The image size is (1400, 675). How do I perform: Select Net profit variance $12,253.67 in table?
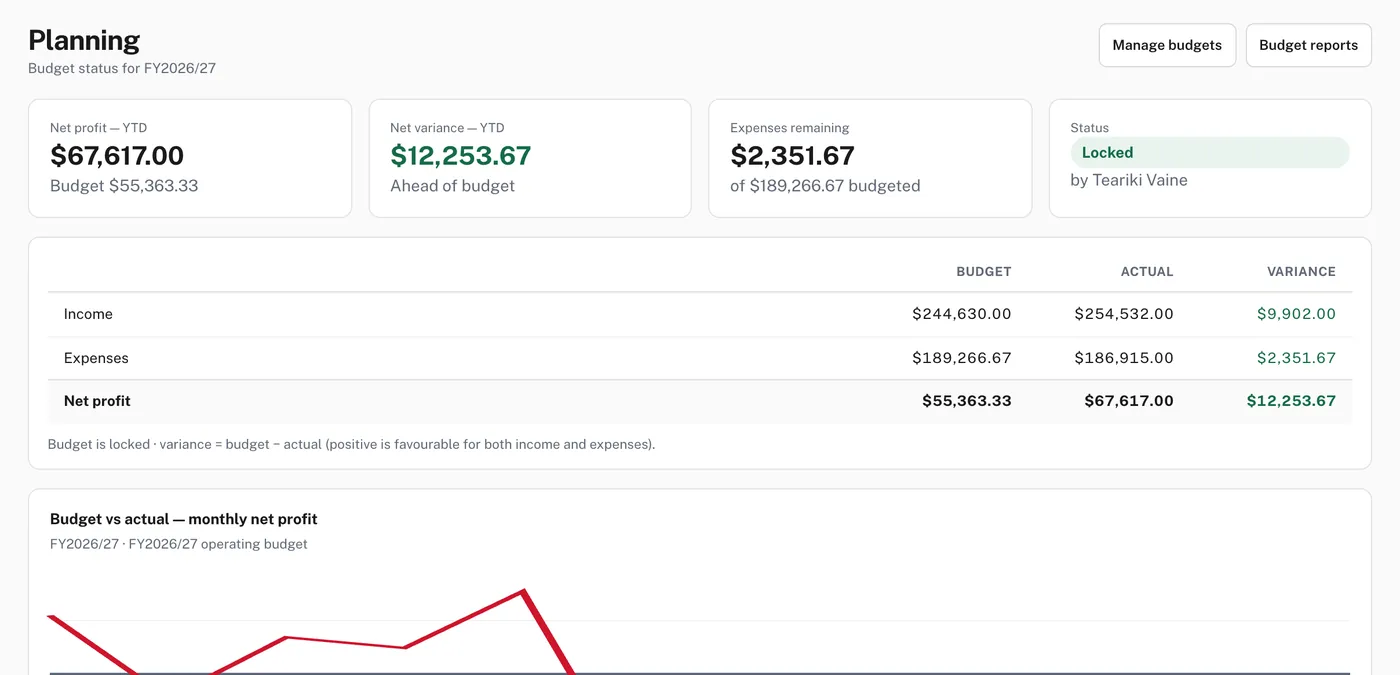pos(1291,401)
